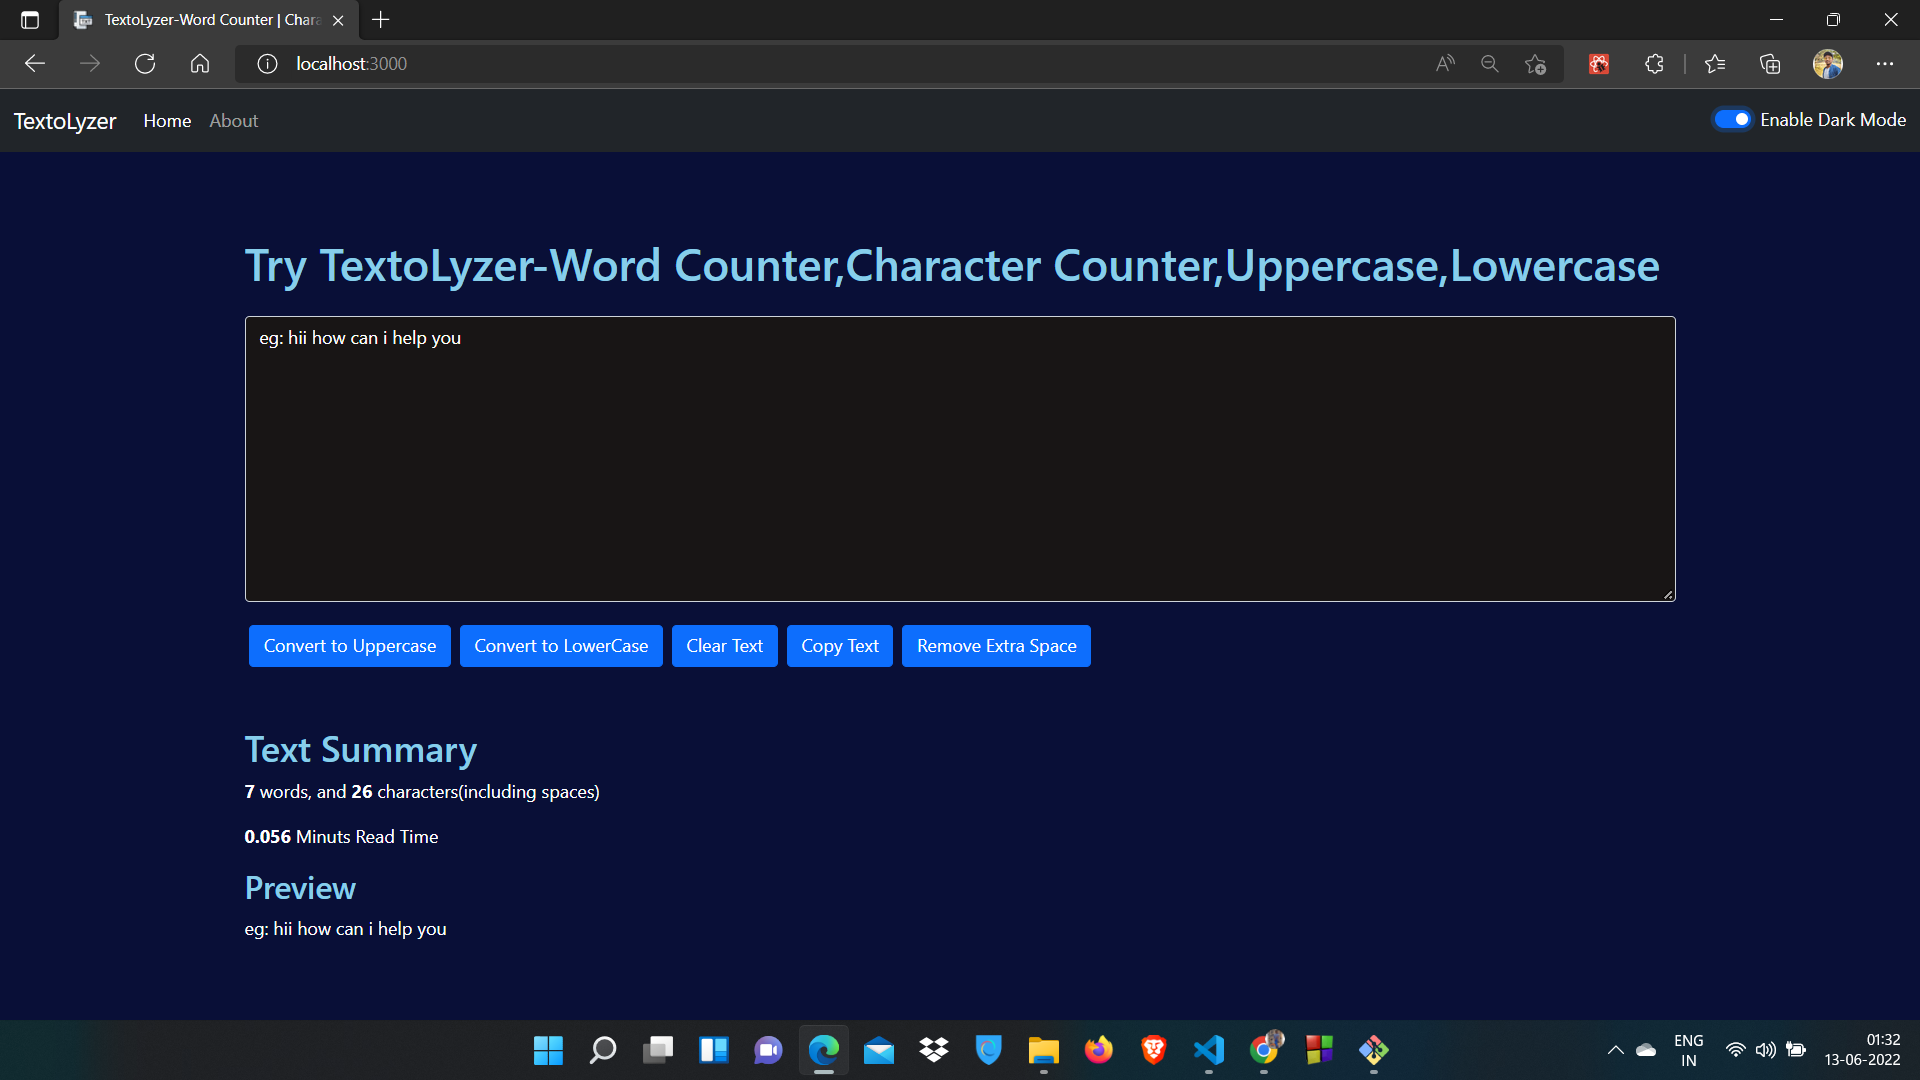
Task: Click Convert to Uppercase button
Action: point(350,646)
